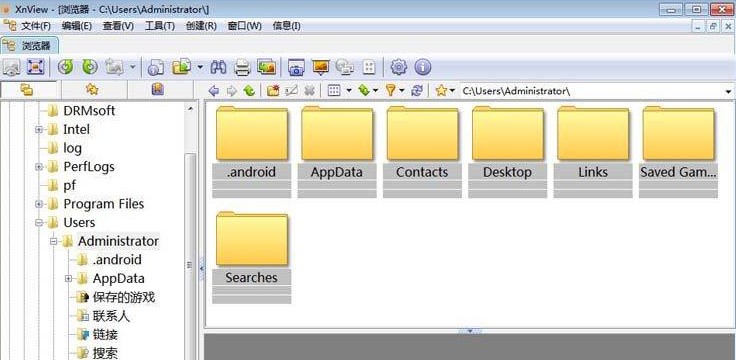Click the blue info About icon
736x360 pixels.
(x=422, y=67)
